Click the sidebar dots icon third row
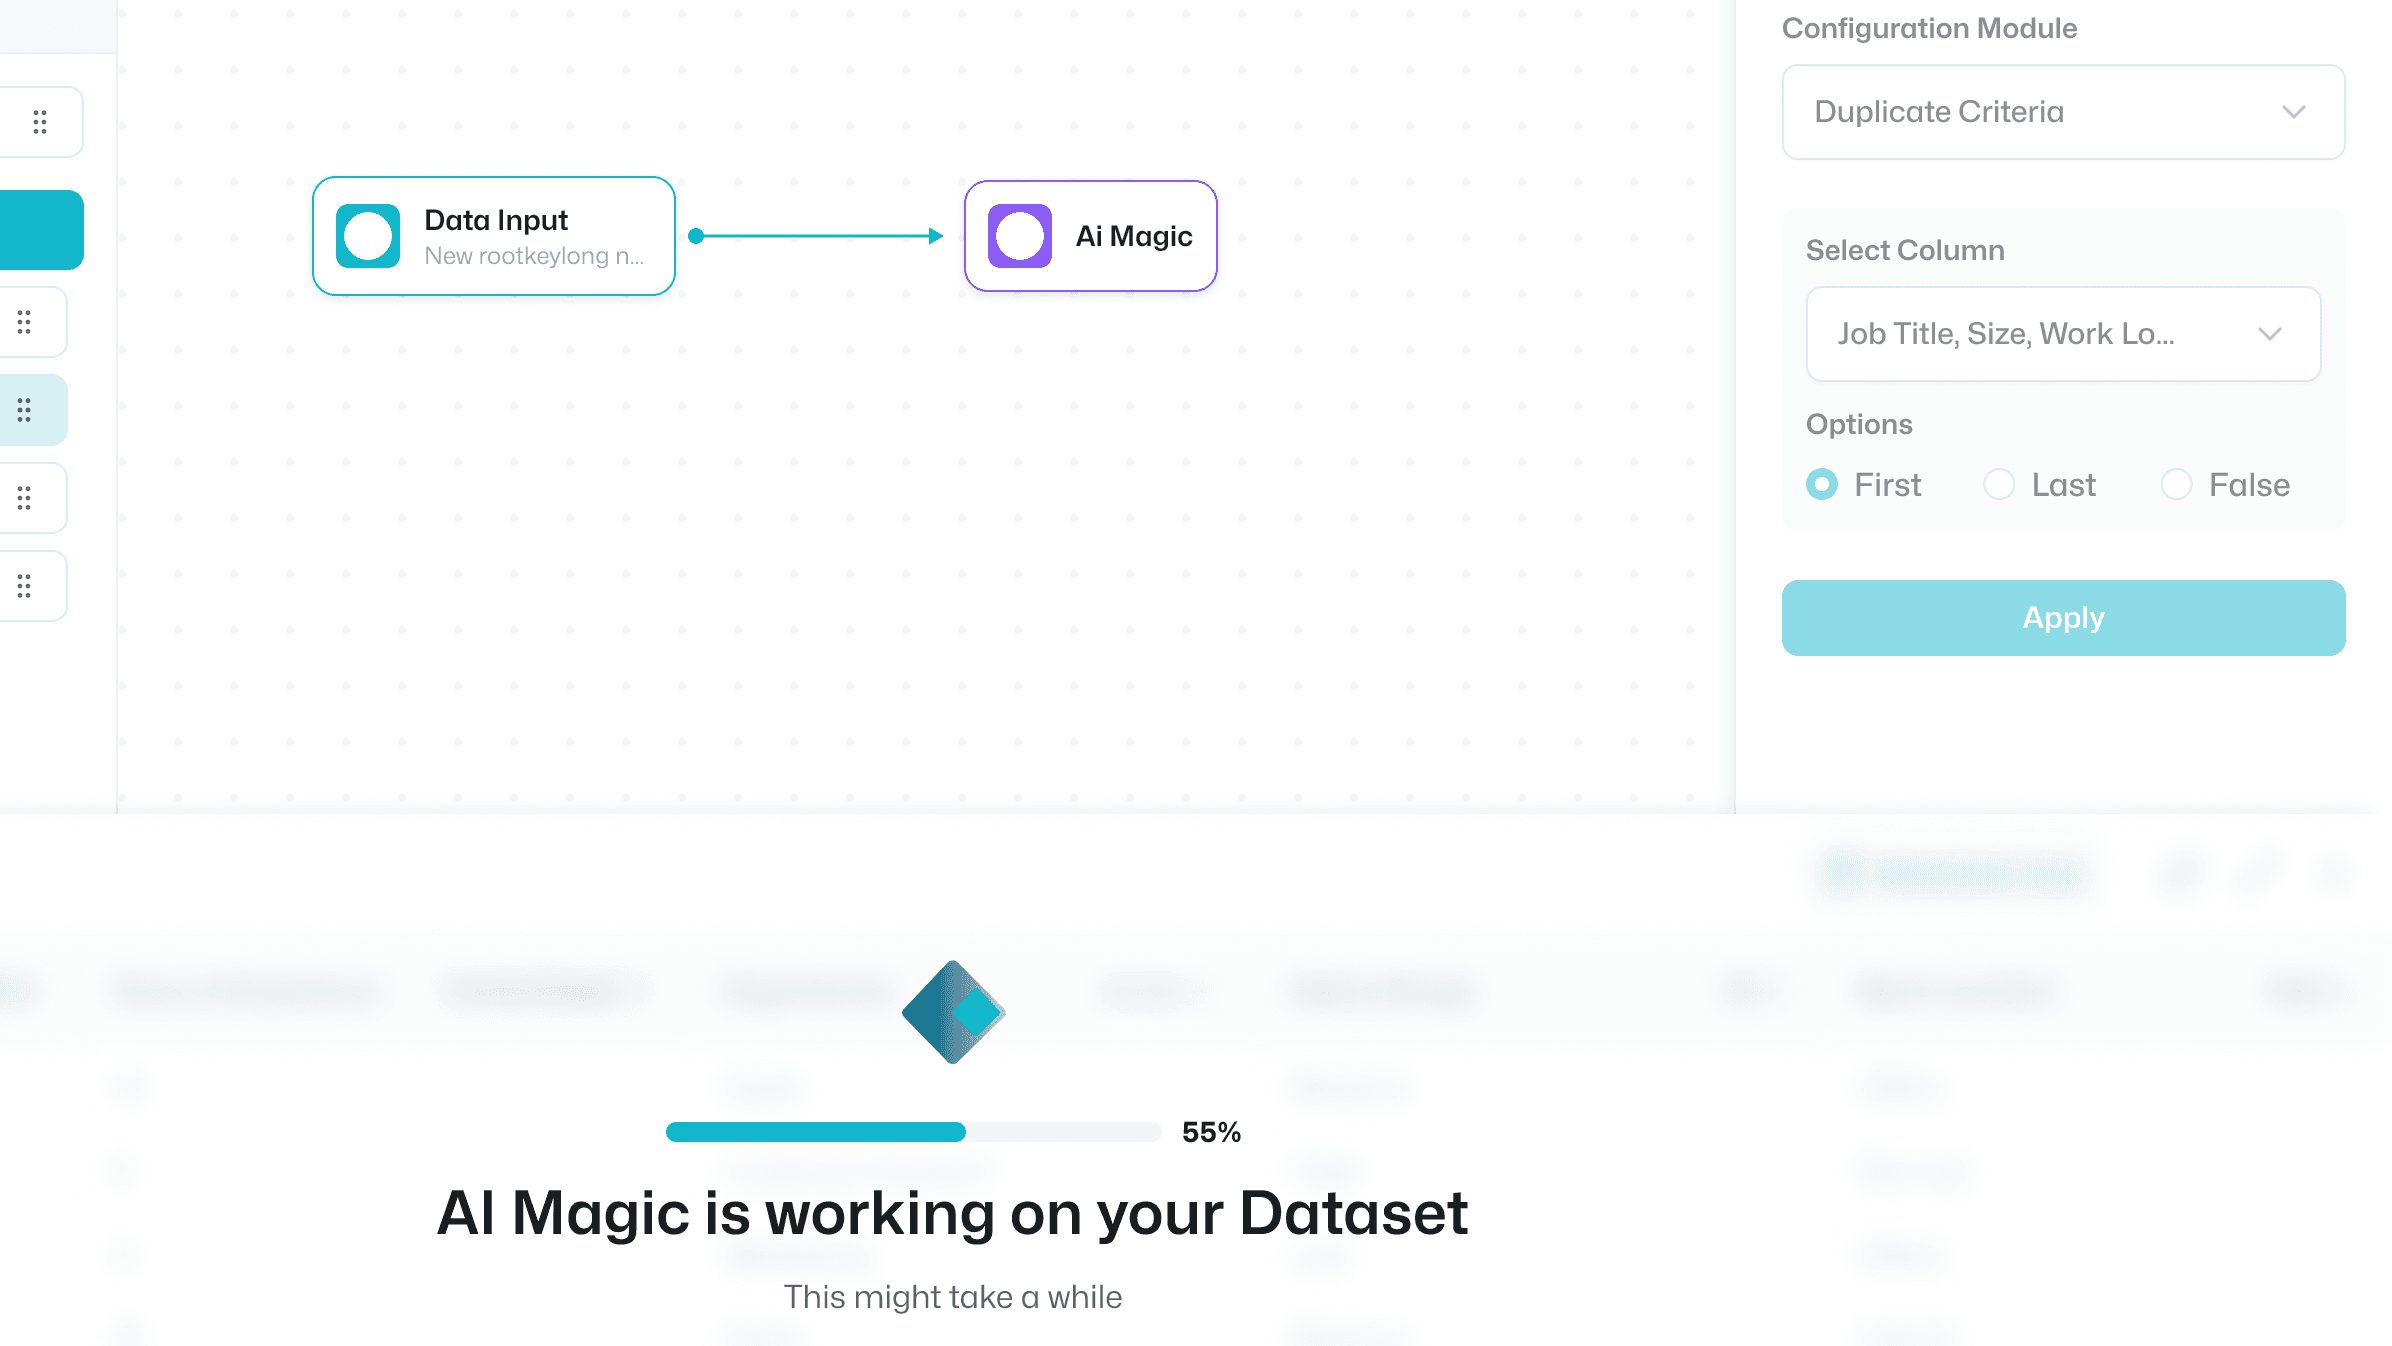Screen dimensions: 2392x1346 click(41, 320)
